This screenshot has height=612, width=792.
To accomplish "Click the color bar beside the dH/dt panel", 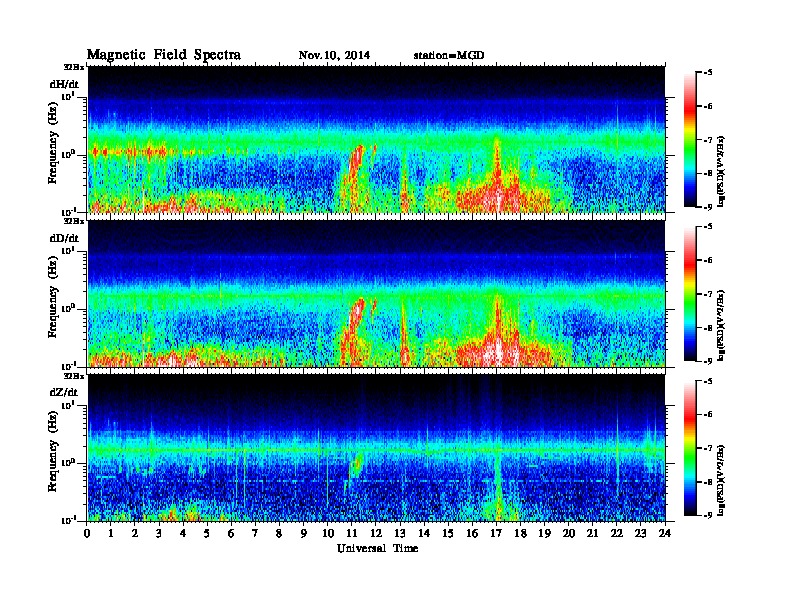I will [690, 140].
